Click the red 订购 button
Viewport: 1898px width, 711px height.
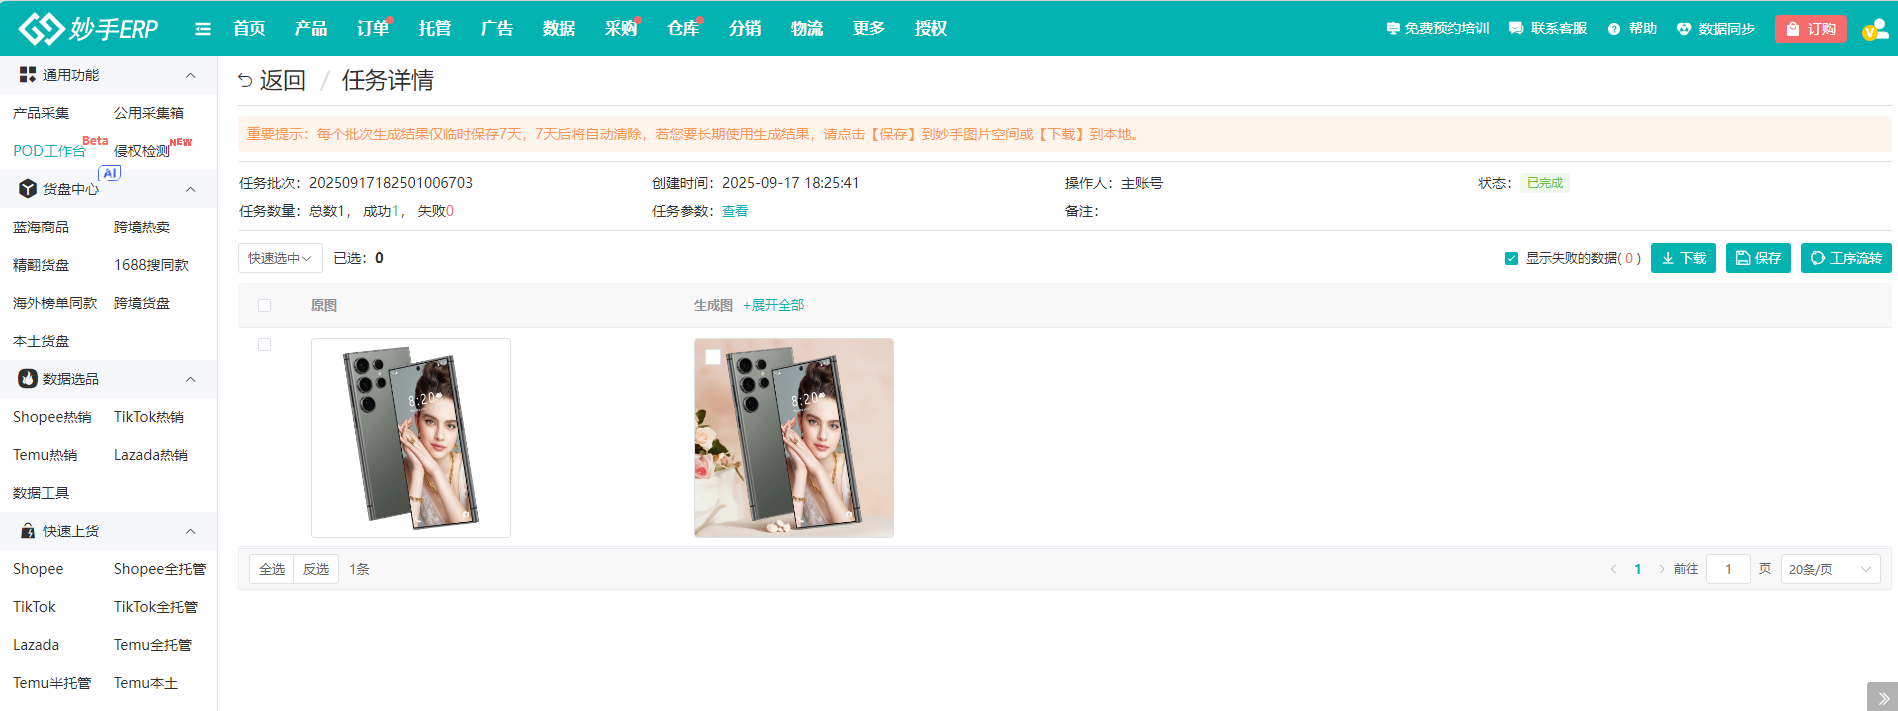[1811, 29]
